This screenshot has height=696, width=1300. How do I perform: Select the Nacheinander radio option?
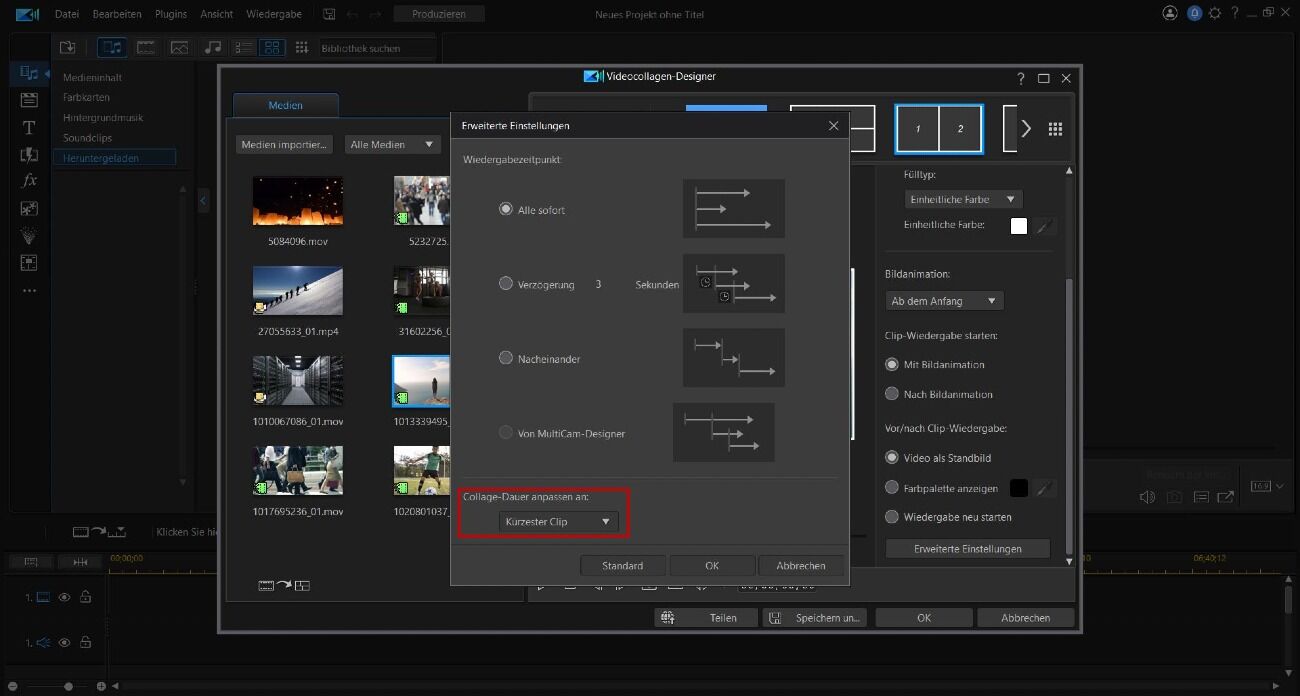(506, 358)
